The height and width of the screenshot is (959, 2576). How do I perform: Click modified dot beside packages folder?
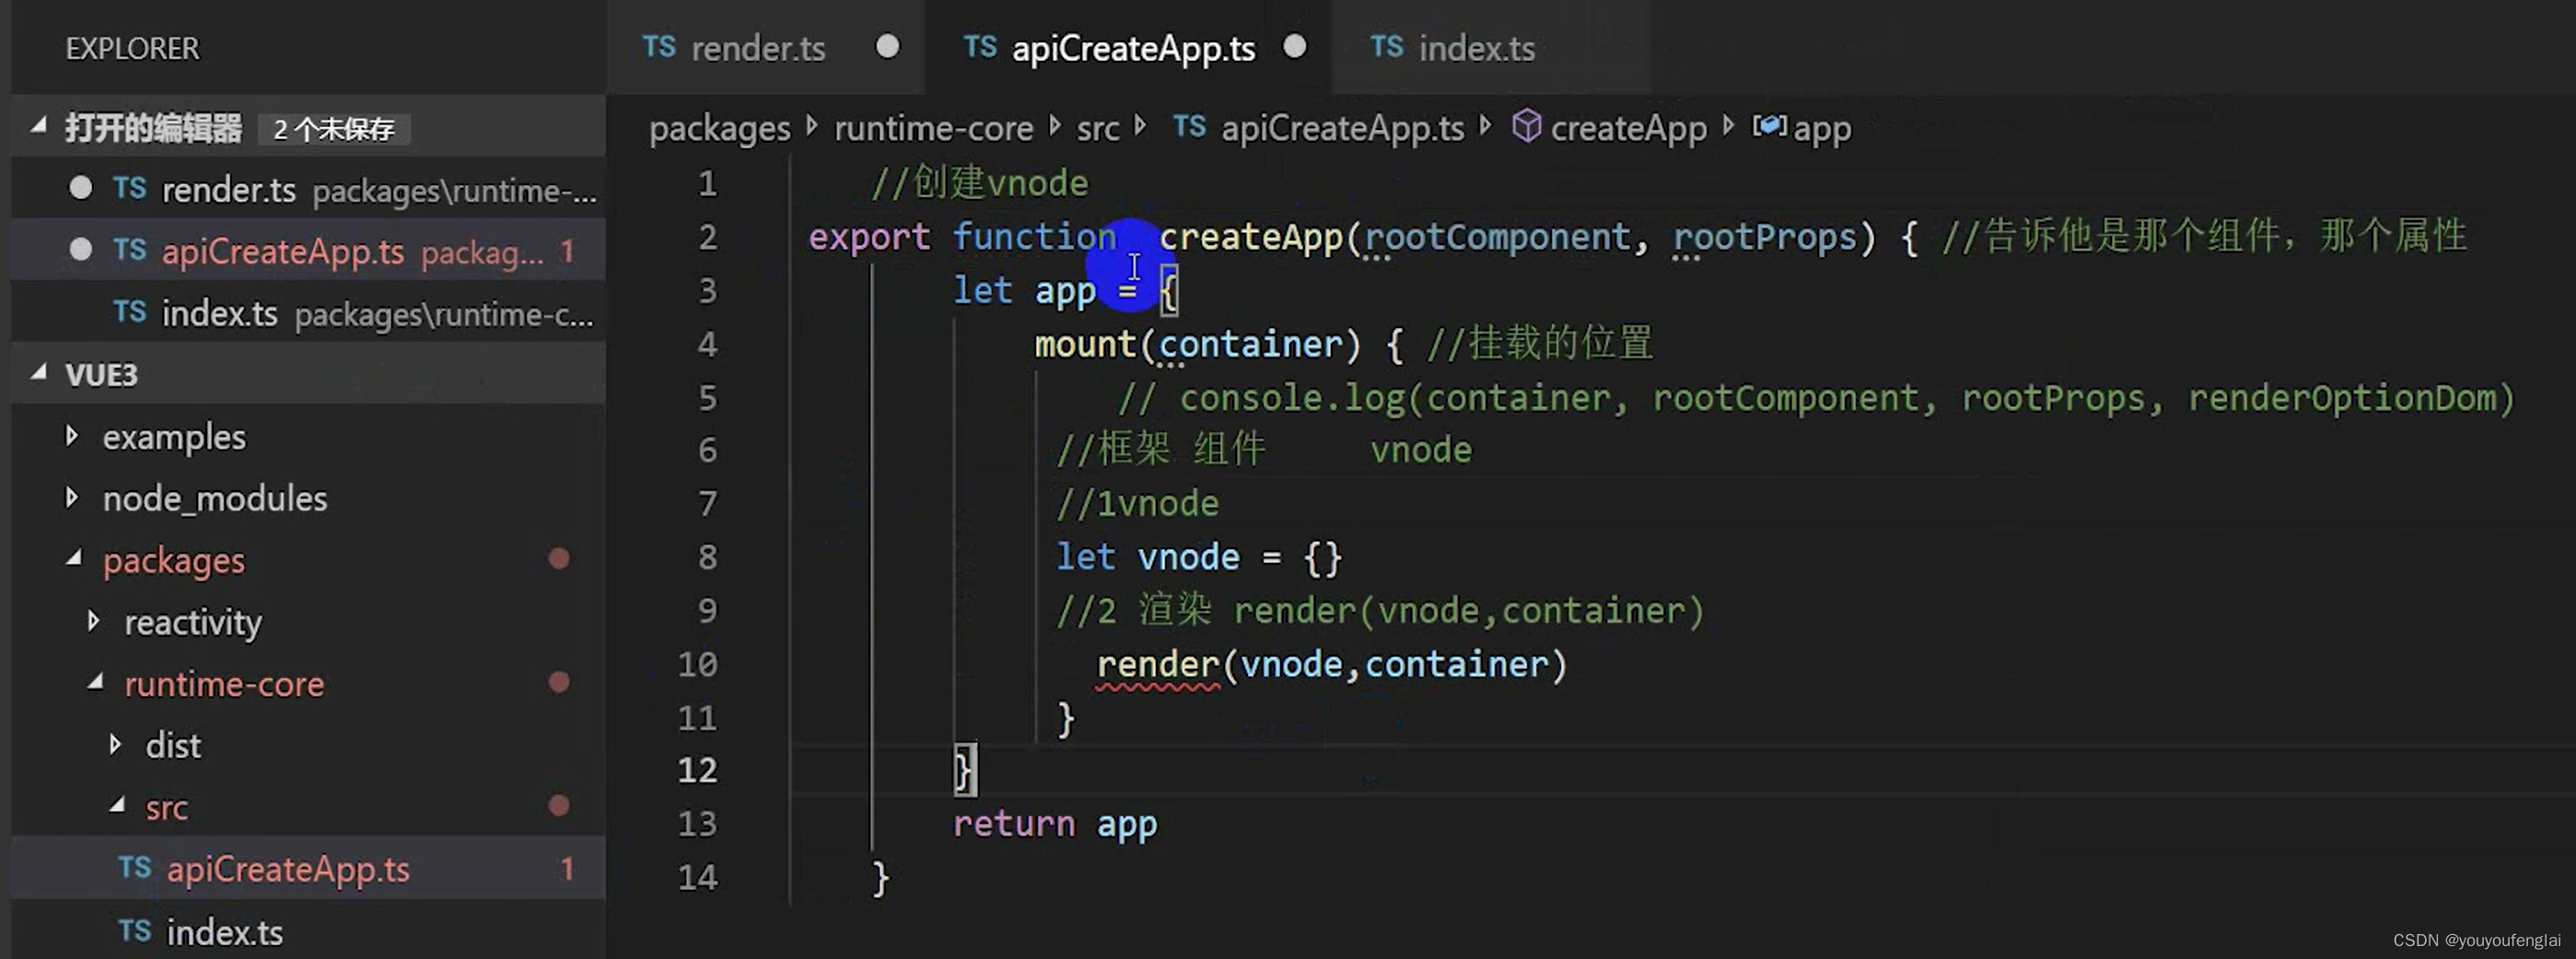(559, 558)
